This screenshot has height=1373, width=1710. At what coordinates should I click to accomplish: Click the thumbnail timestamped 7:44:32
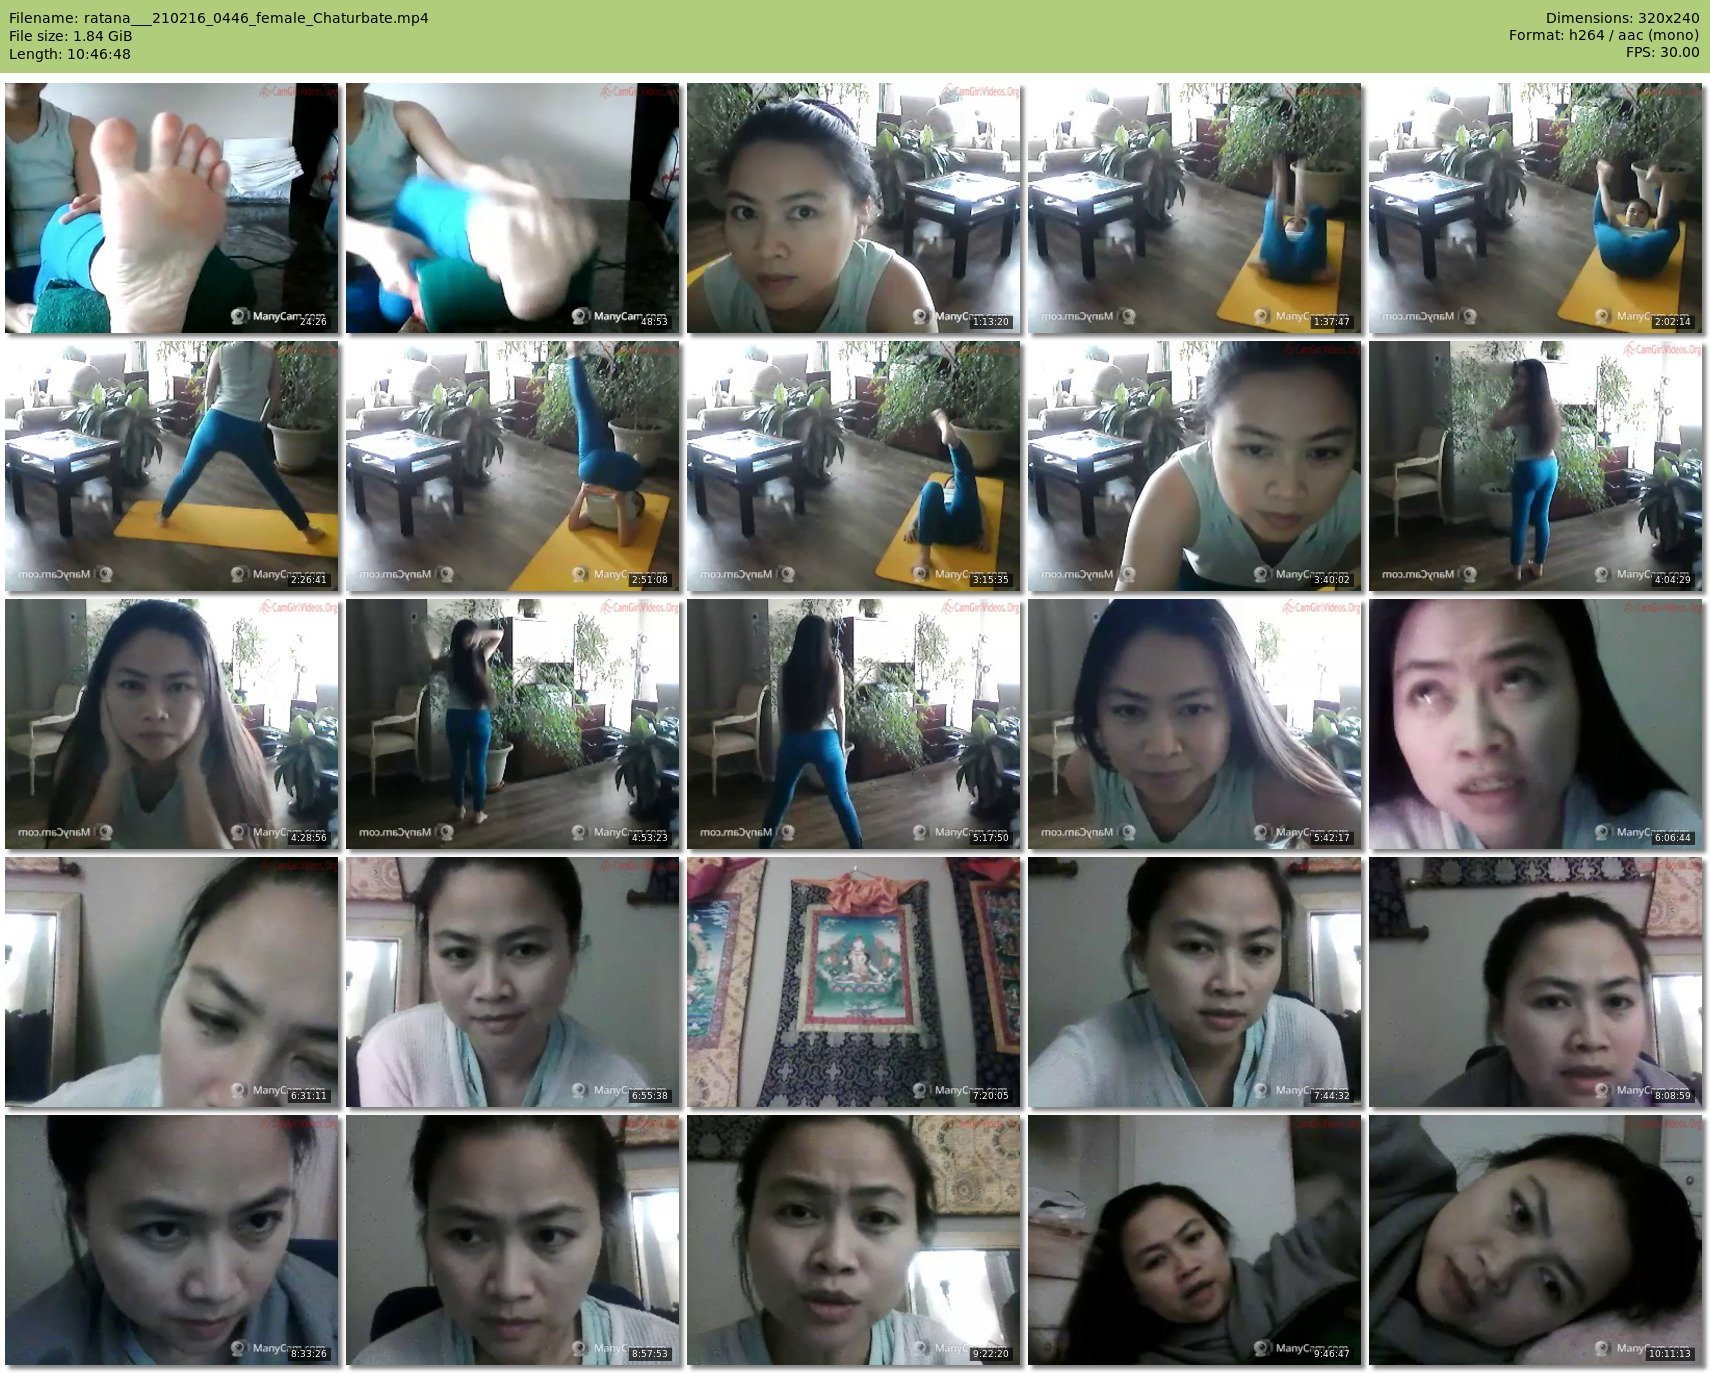1194,982
